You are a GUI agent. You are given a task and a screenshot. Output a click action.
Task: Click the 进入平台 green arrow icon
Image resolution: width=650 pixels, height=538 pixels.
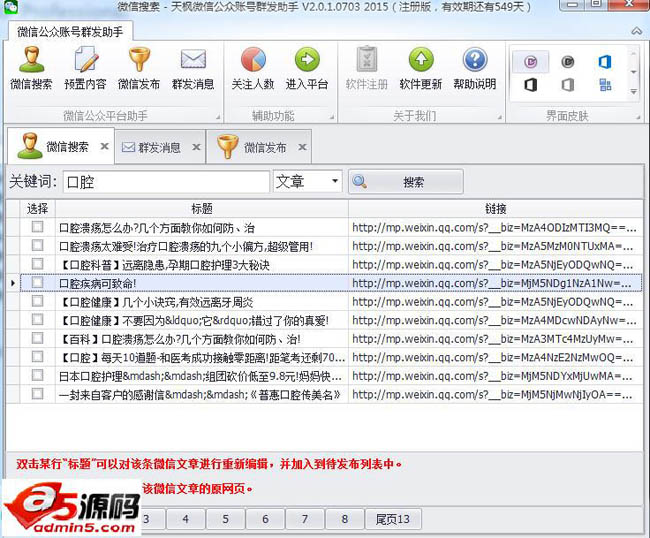point(307,59)
